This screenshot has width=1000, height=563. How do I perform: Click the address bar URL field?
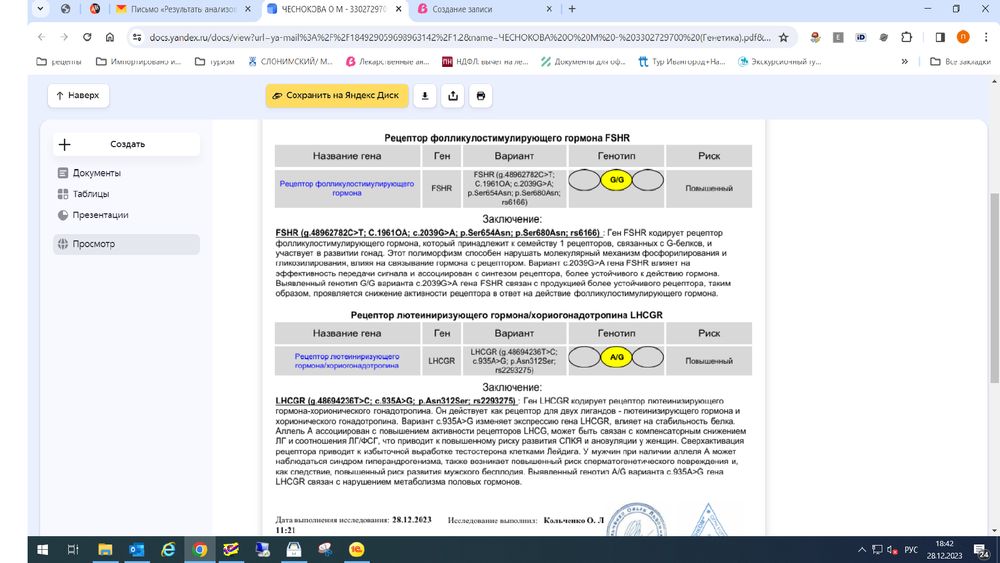tap(459, 38)
